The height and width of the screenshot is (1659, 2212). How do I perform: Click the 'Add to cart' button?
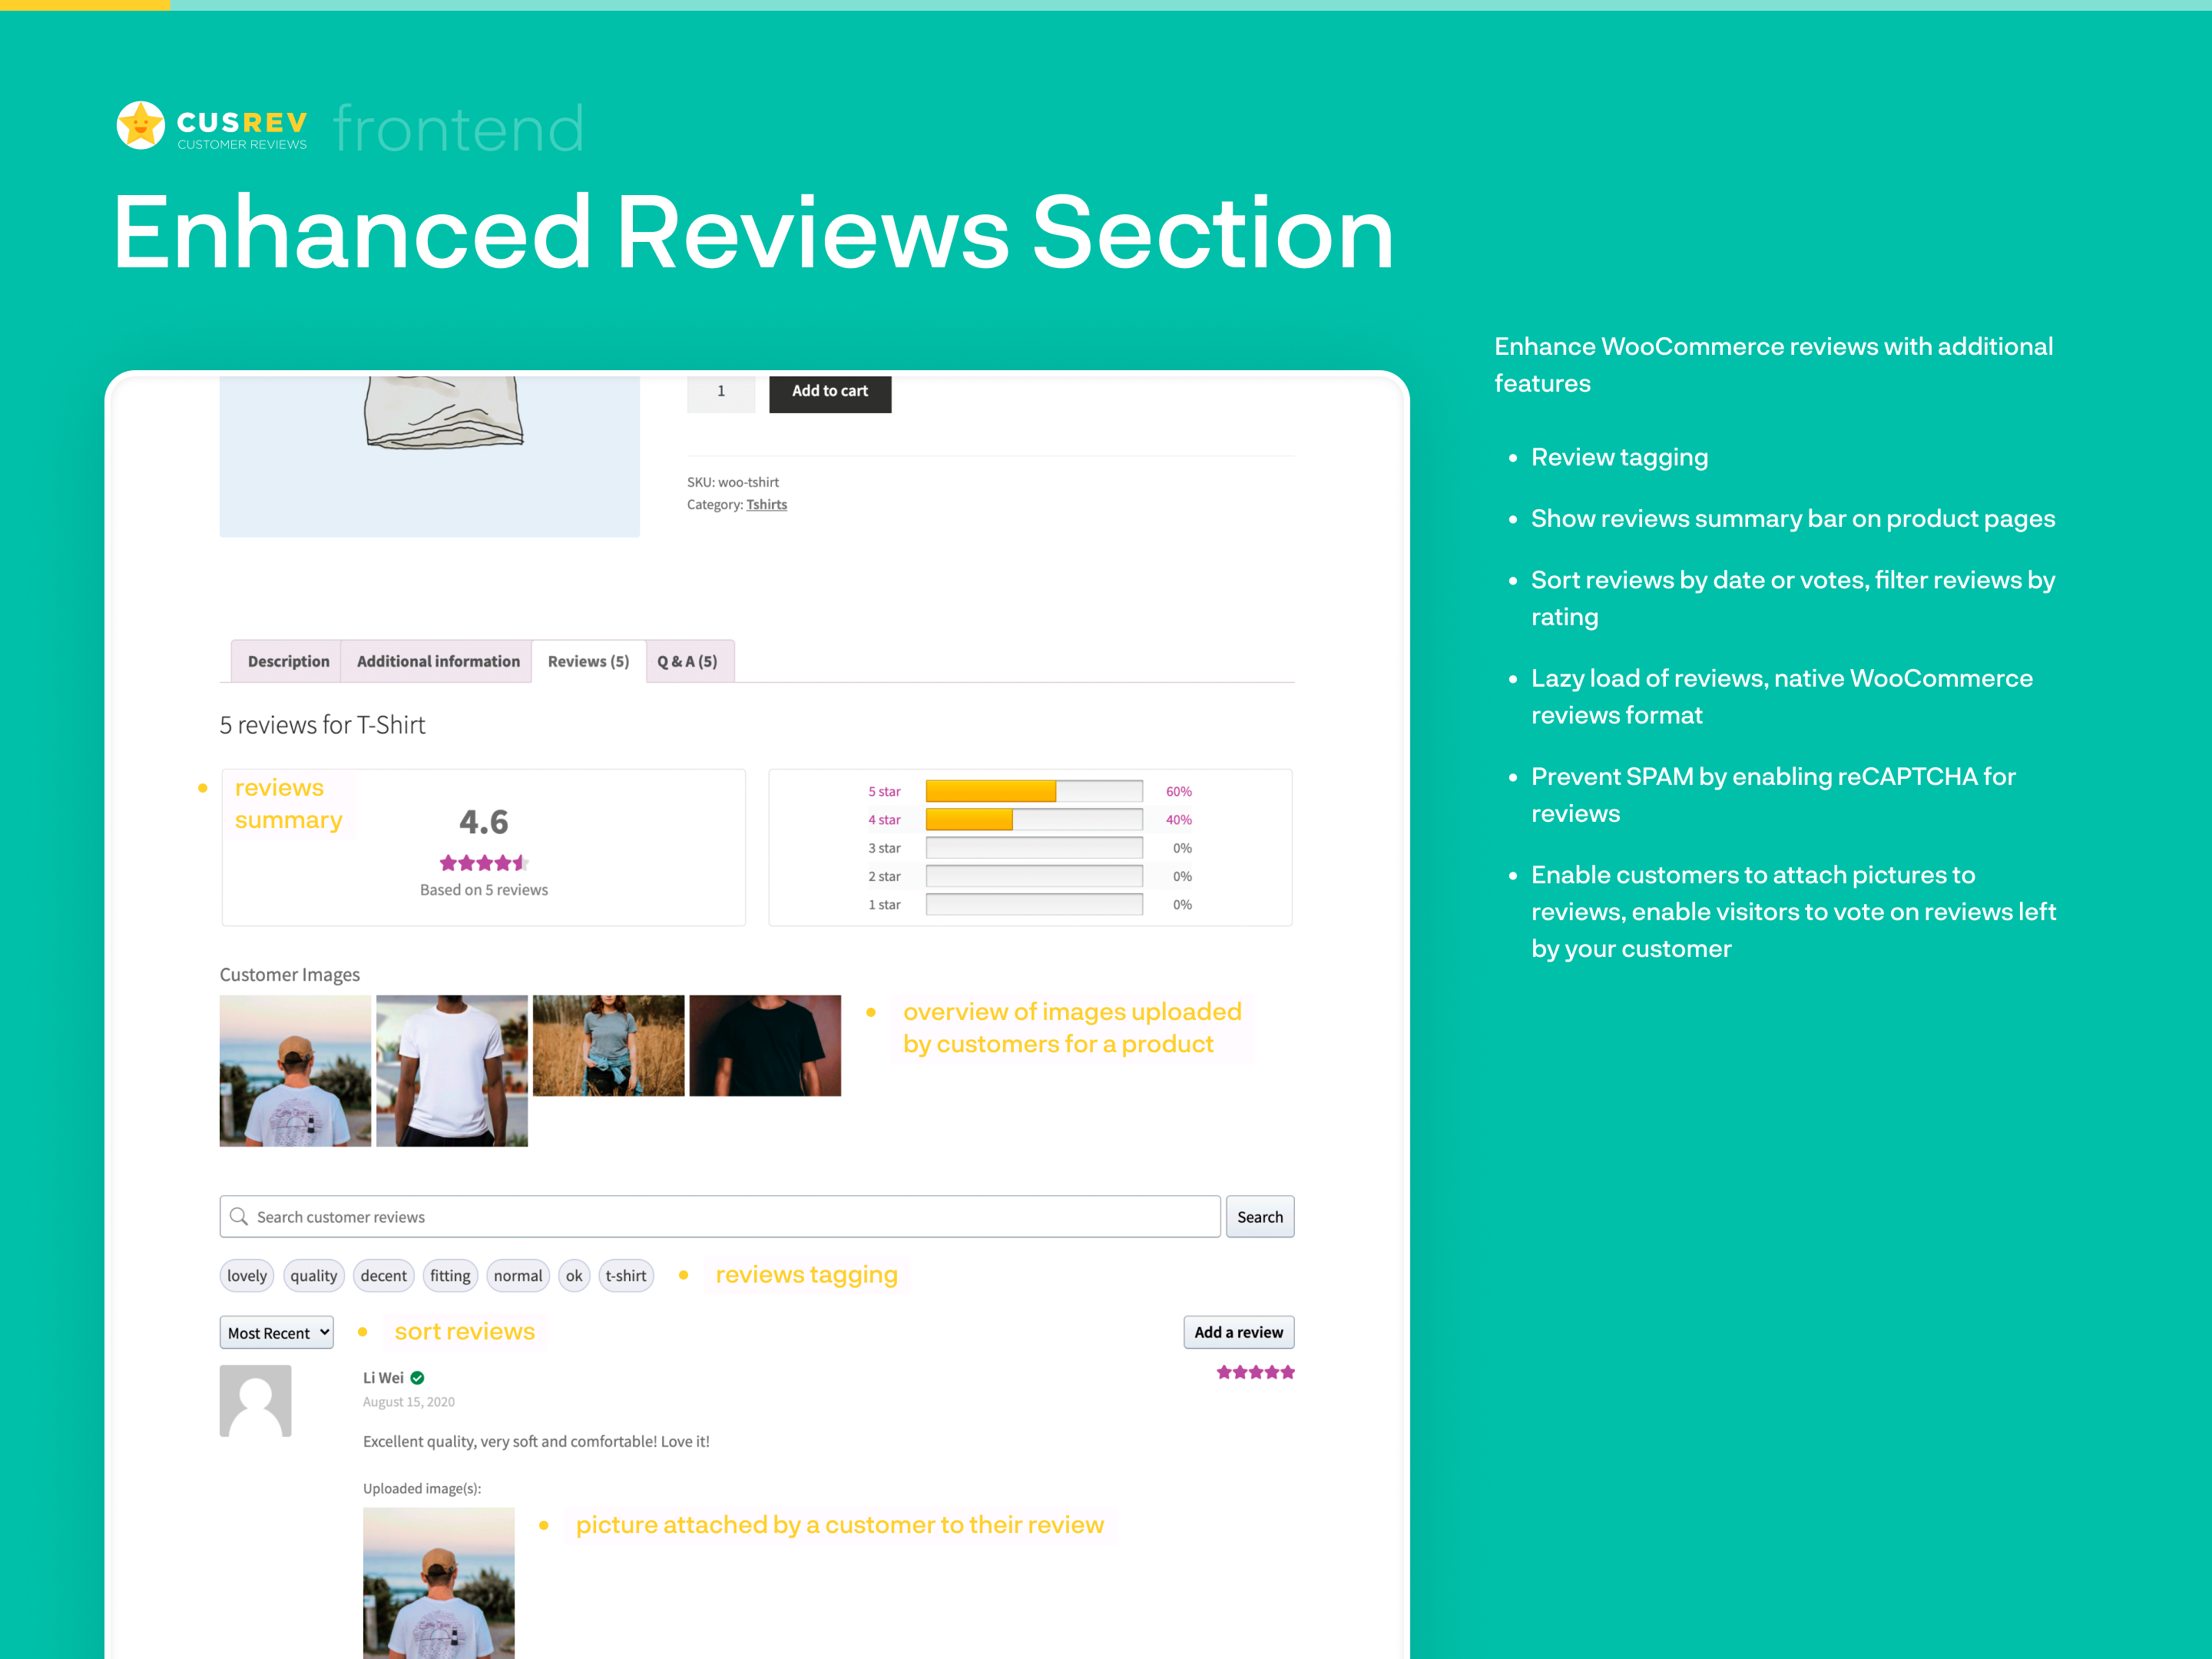pos(829,390)
